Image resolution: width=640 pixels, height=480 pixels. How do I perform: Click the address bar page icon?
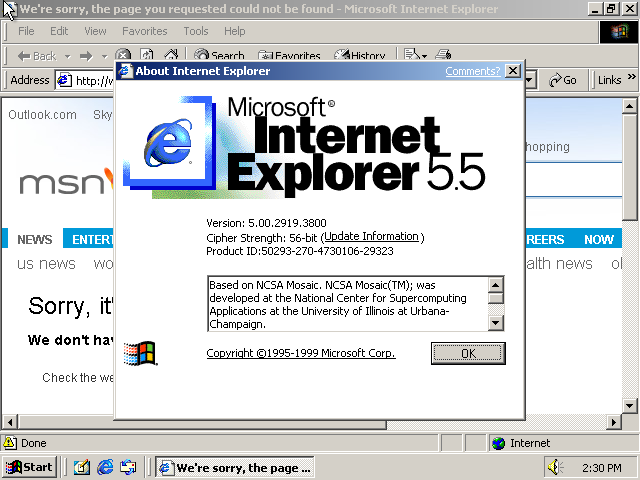coord(64,80)
